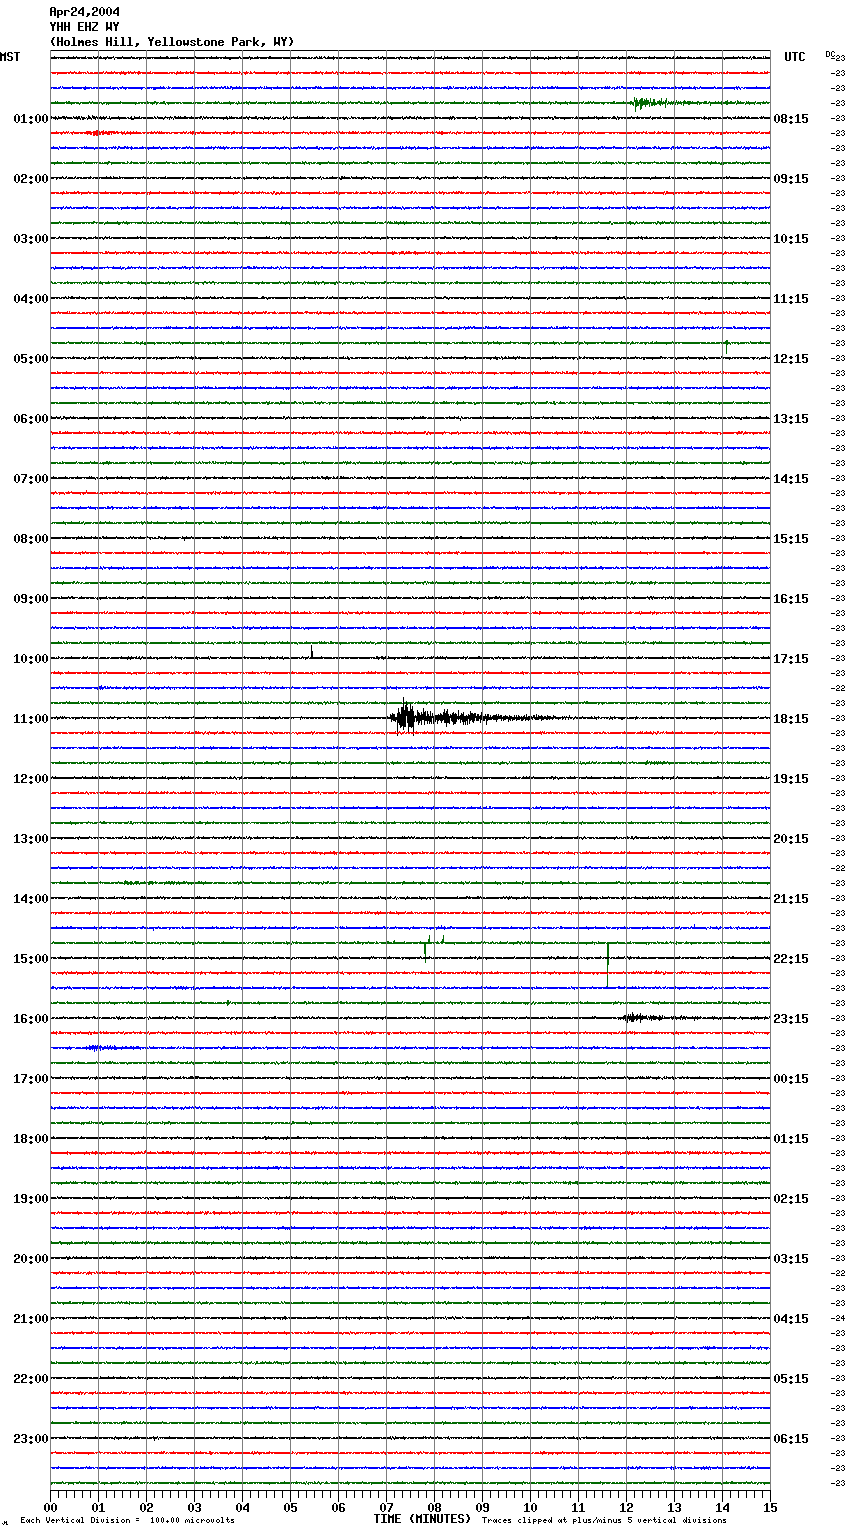Click the 16:00 MST time label

click(31, 1019)
